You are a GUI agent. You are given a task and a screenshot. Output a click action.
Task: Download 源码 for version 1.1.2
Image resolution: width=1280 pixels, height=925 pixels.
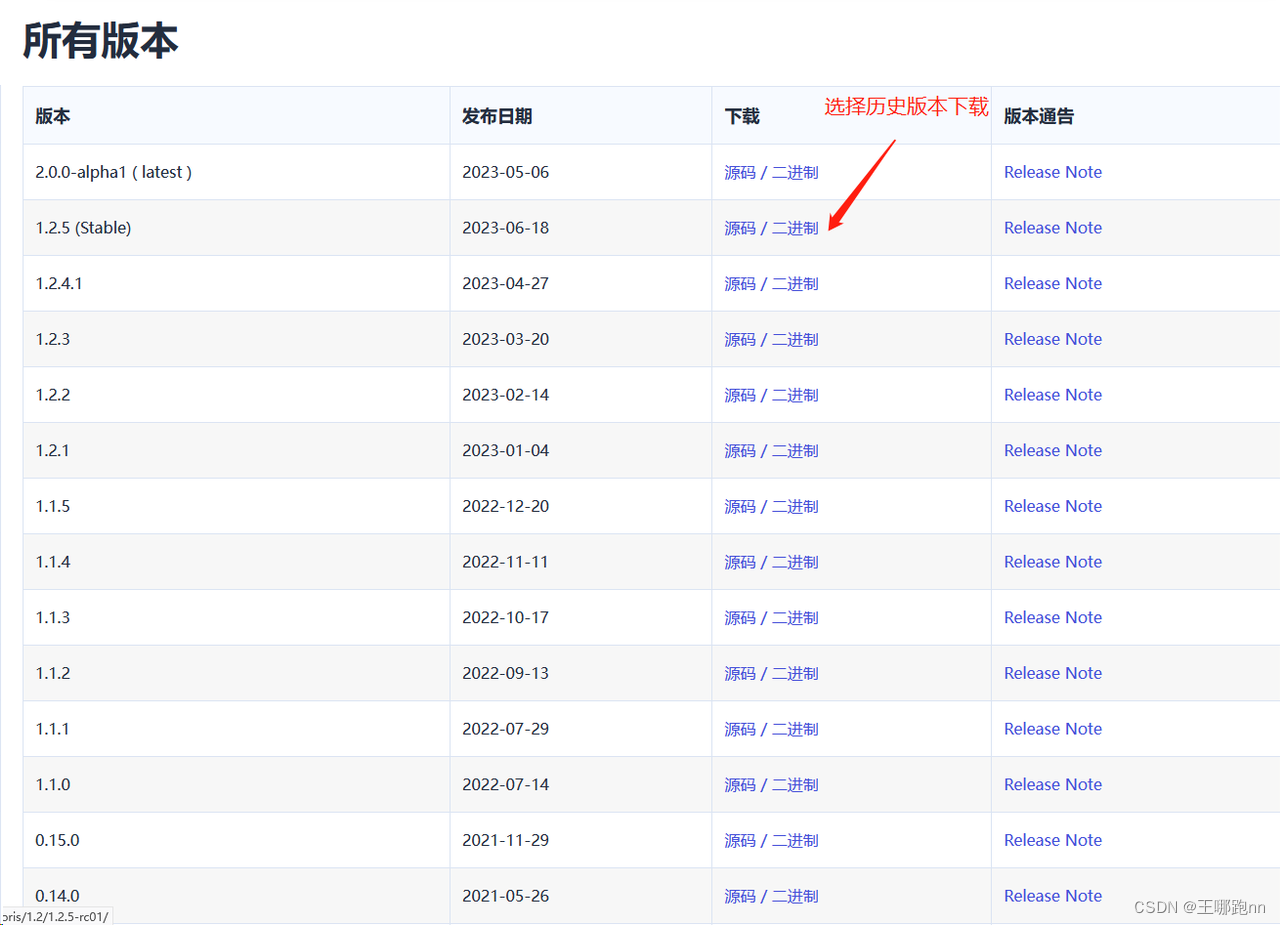coord(740,673)
